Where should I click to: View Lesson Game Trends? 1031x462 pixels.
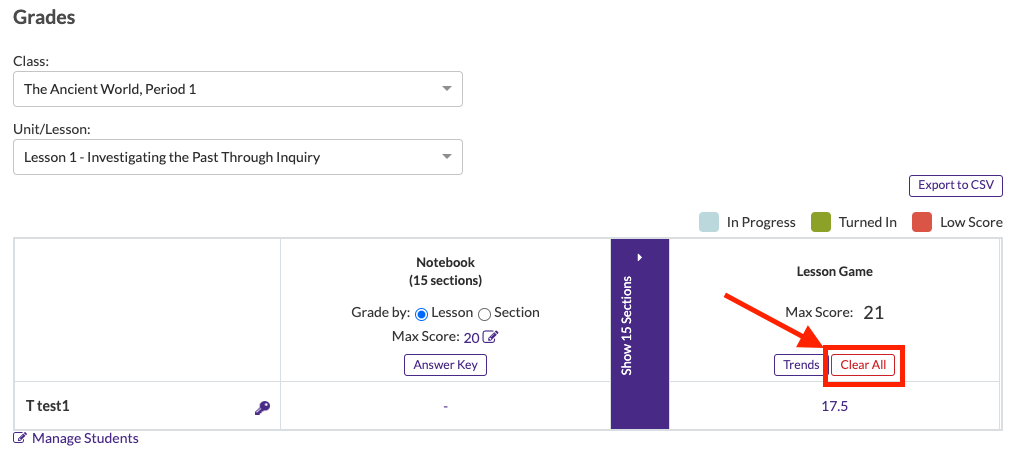tap(801, 365)
